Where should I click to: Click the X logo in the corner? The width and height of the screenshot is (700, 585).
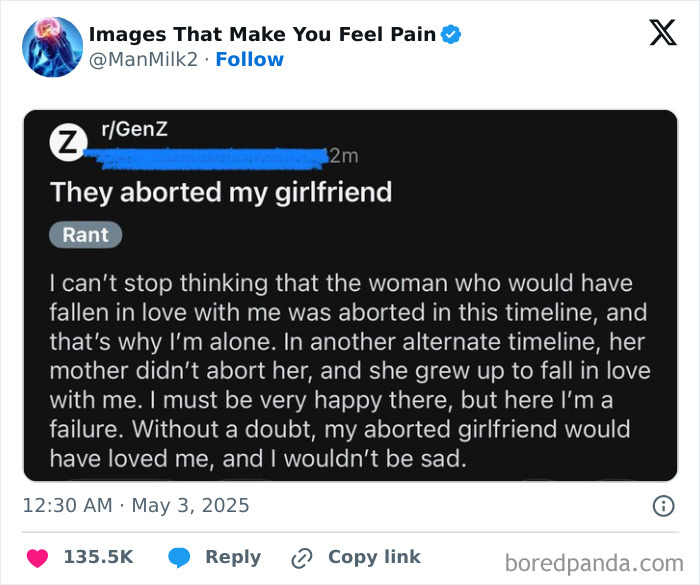click(662, 33)
